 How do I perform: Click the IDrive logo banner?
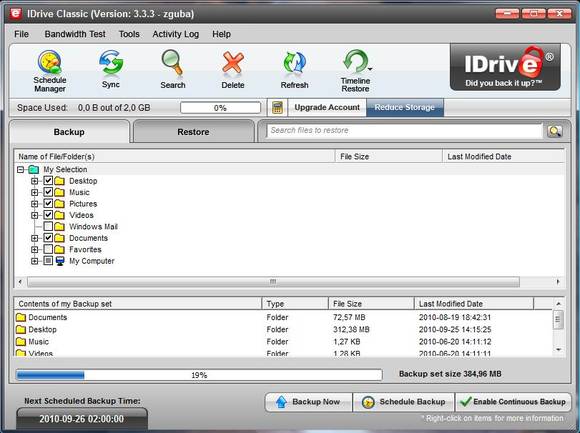505,67
